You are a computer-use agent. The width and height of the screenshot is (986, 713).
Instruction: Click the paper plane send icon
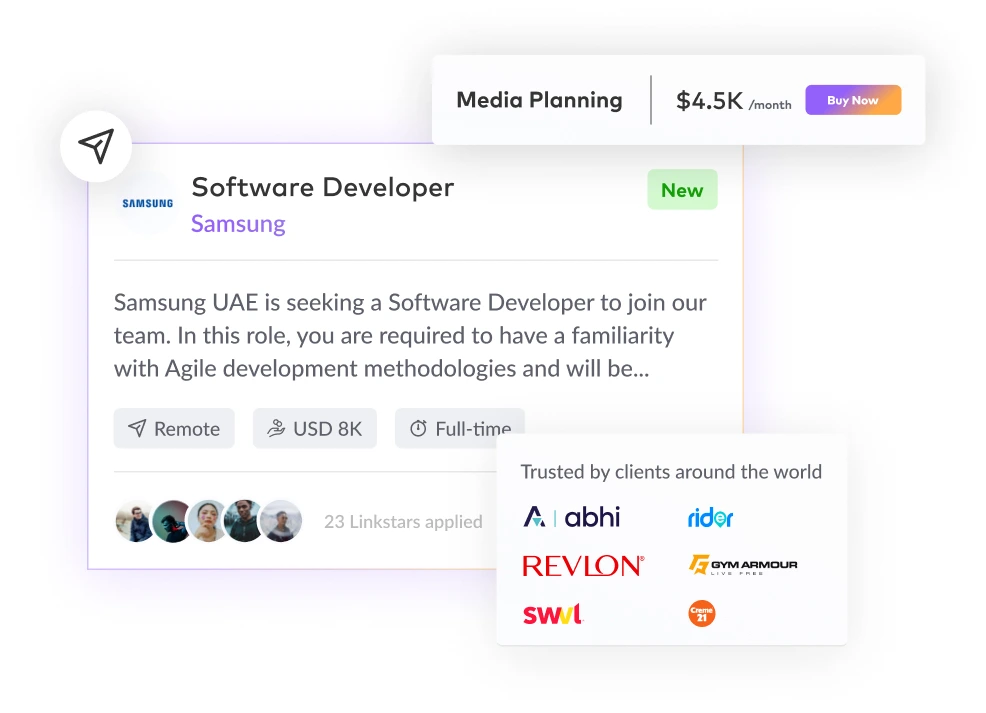(96, 146)
